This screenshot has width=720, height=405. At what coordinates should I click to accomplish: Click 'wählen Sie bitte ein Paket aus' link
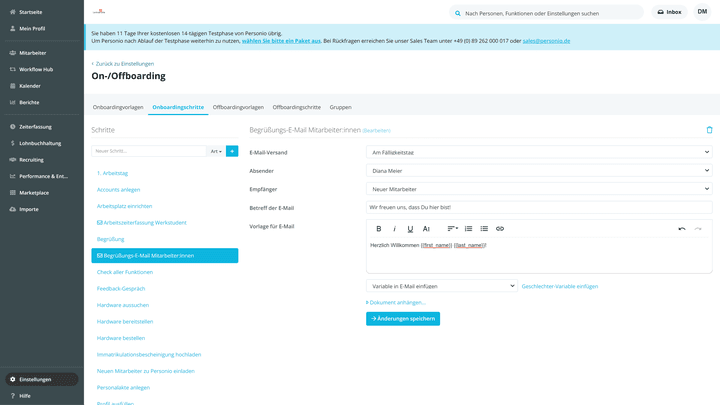click(281, 41)
